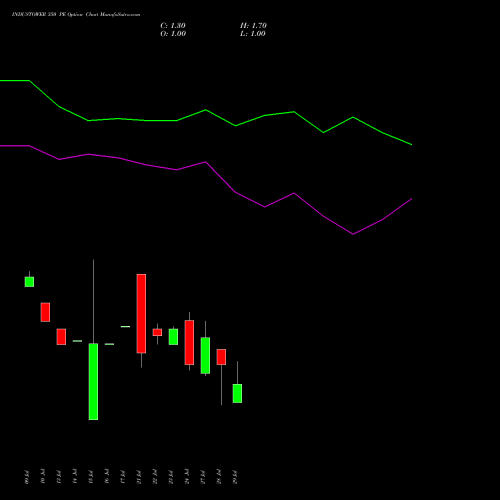The image size is (500, 500).
Task: Click the chart title text at top left
Action: (x=76, y=15)
